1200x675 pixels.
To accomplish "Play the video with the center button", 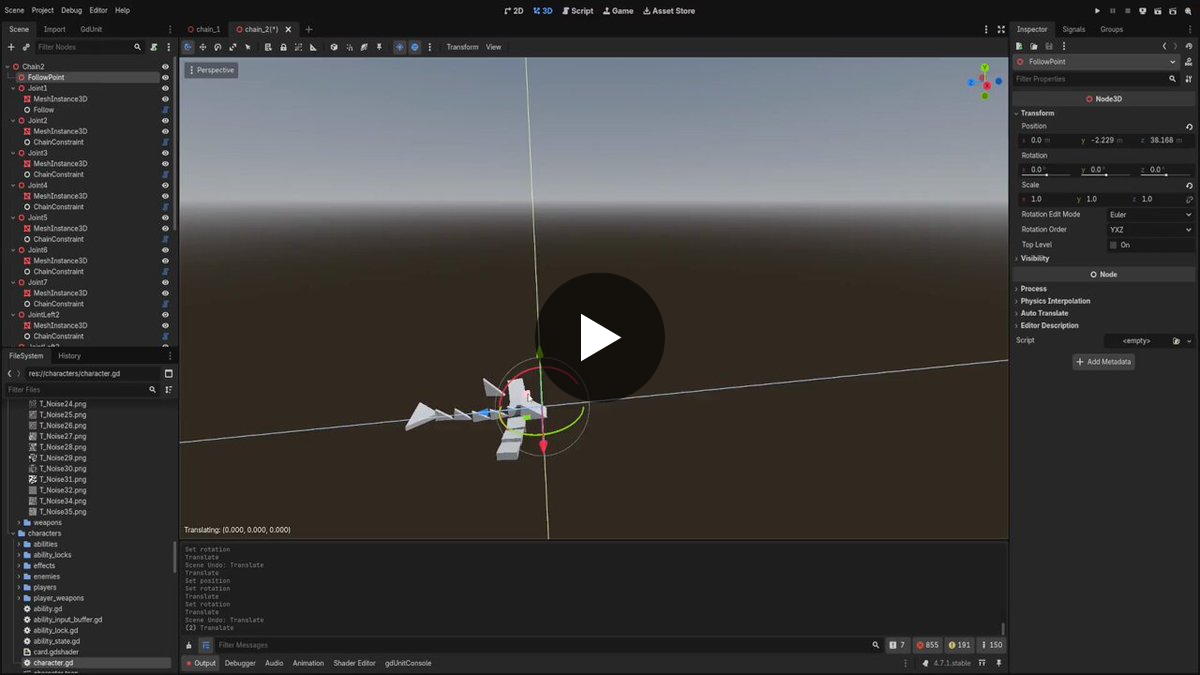I will [x=600, y=337].
